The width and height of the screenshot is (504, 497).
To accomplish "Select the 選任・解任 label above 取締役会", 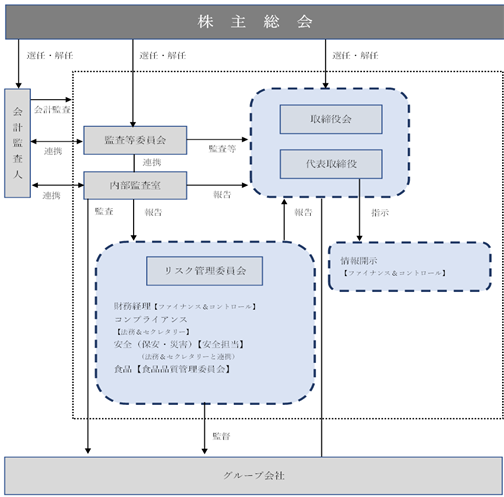I will 355,55.
